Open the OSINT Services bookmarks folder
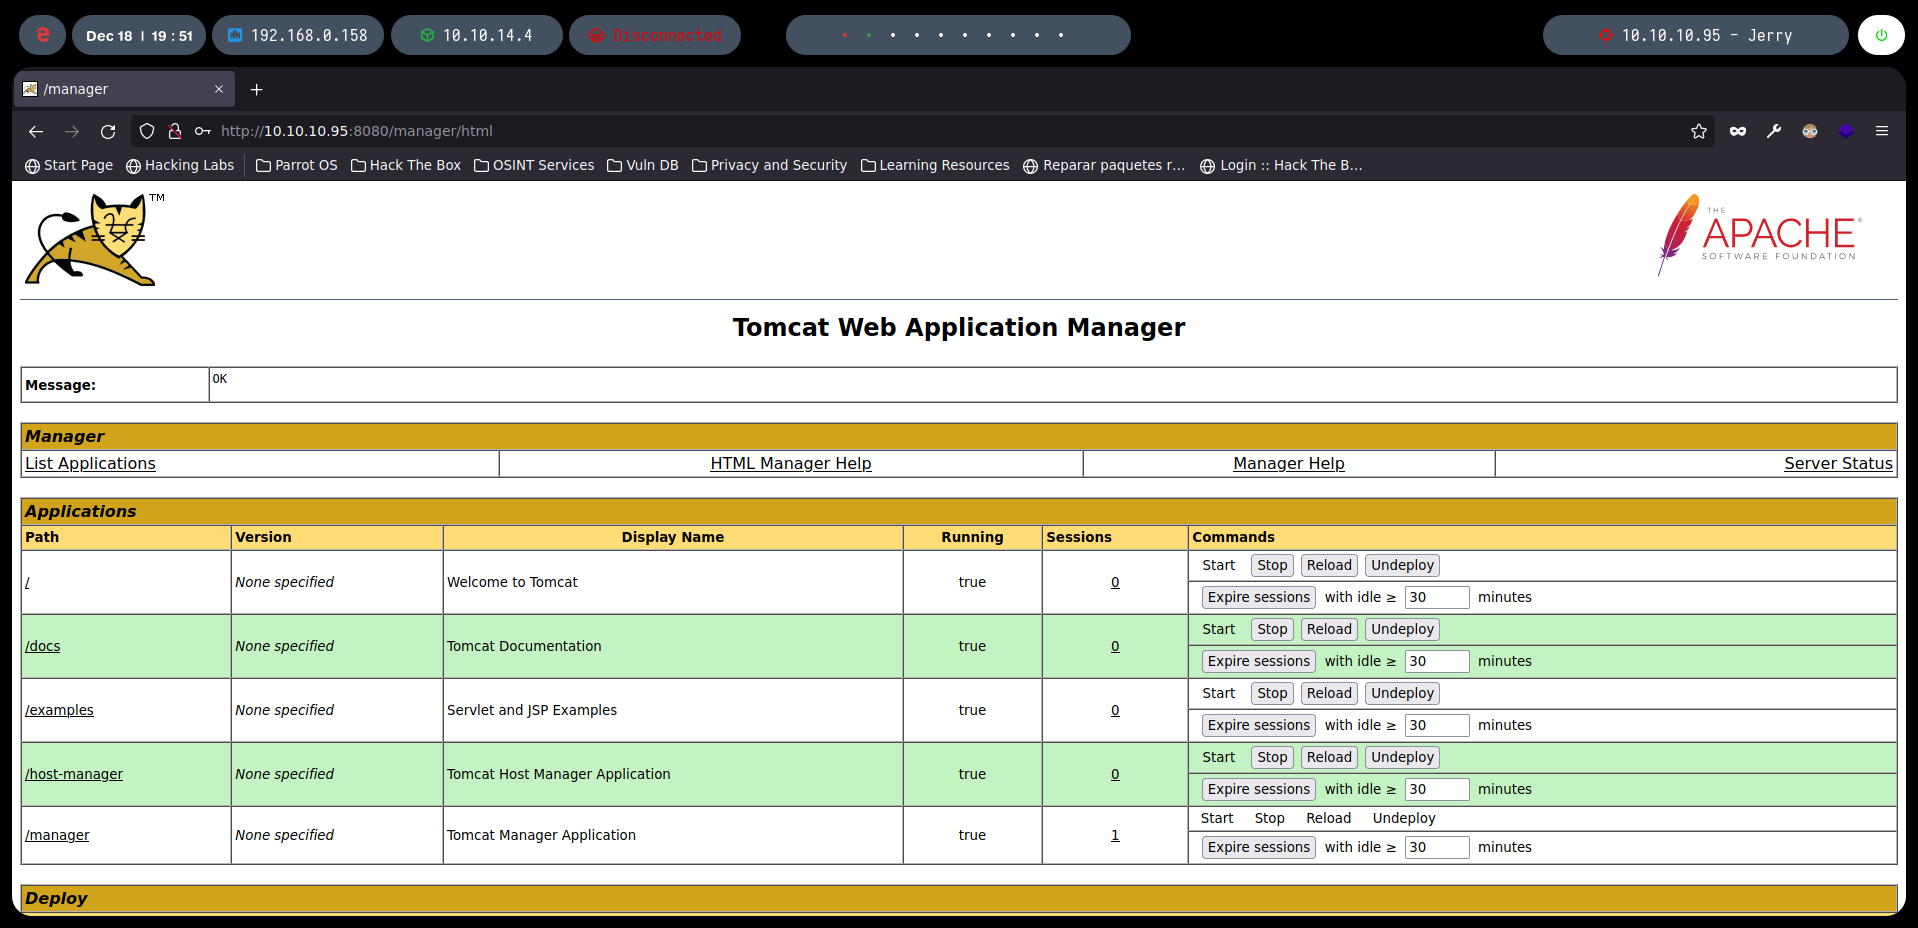The image size is (1918, 928). (x=534, y=165)
